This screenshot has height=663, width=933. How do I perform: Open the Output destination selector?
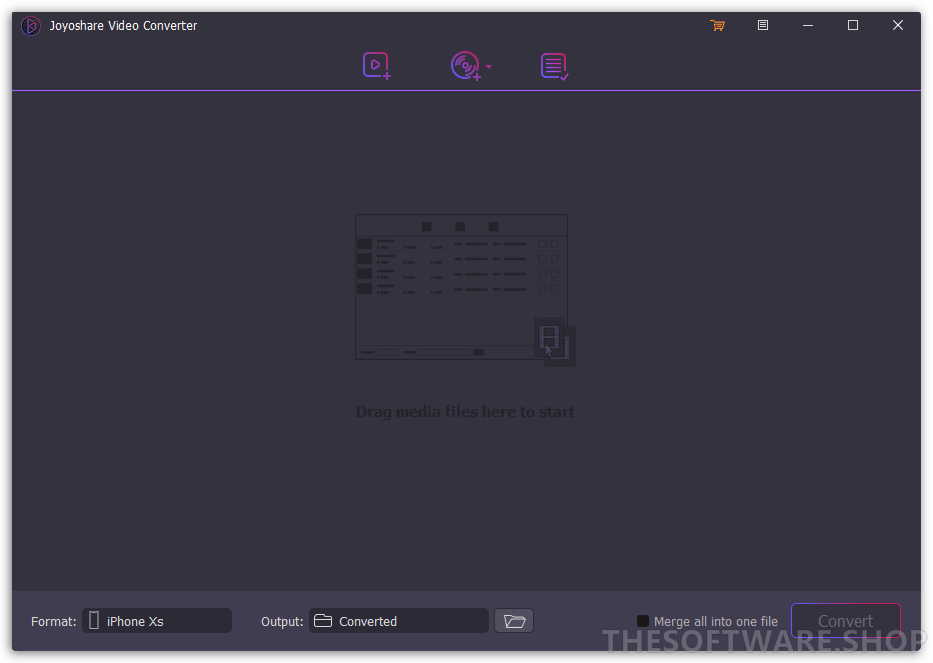[398, 621]
